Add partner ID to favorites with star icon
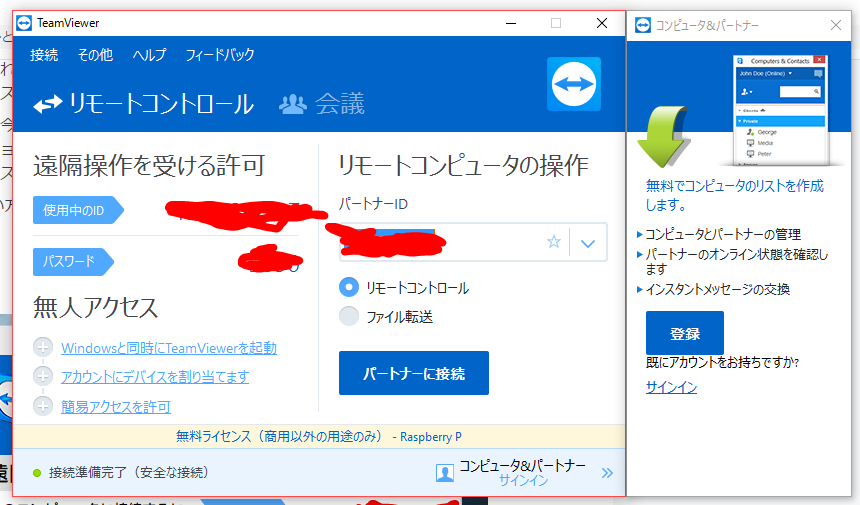 pyautogui.click(x=554, y=242)
